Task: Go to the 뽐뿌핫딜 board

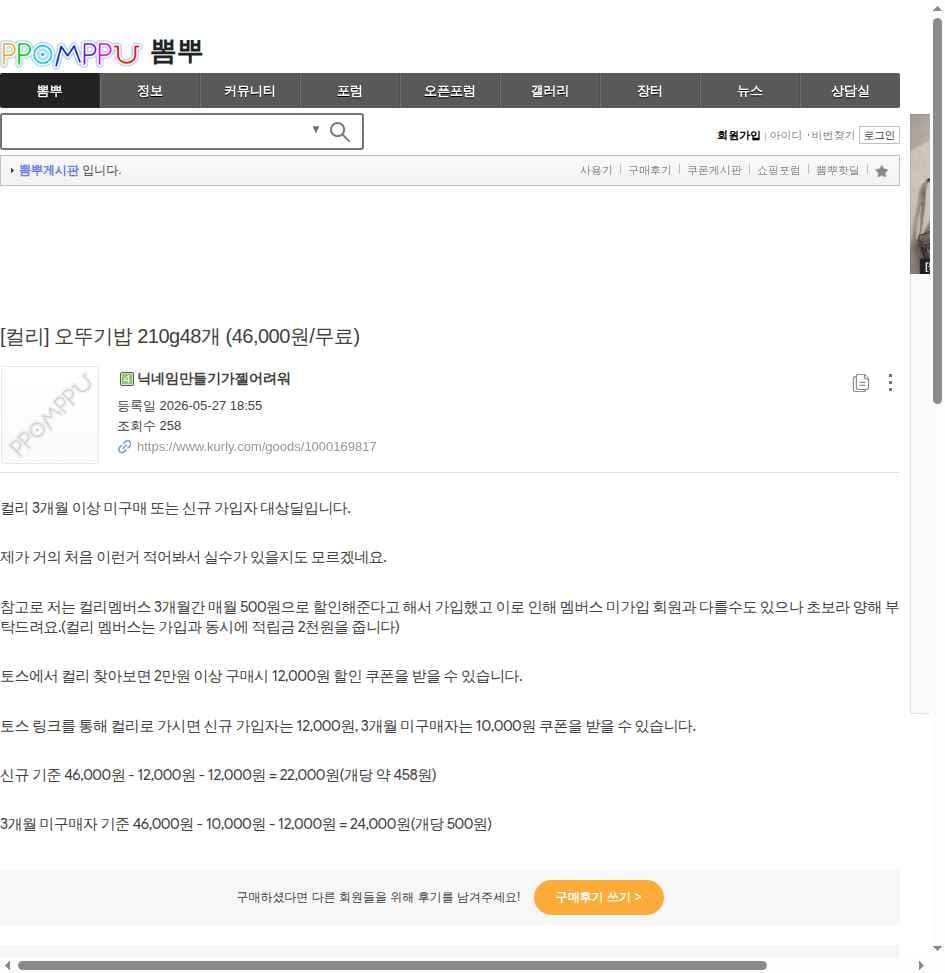Action: pyautogui.click(x=837, y=170)
